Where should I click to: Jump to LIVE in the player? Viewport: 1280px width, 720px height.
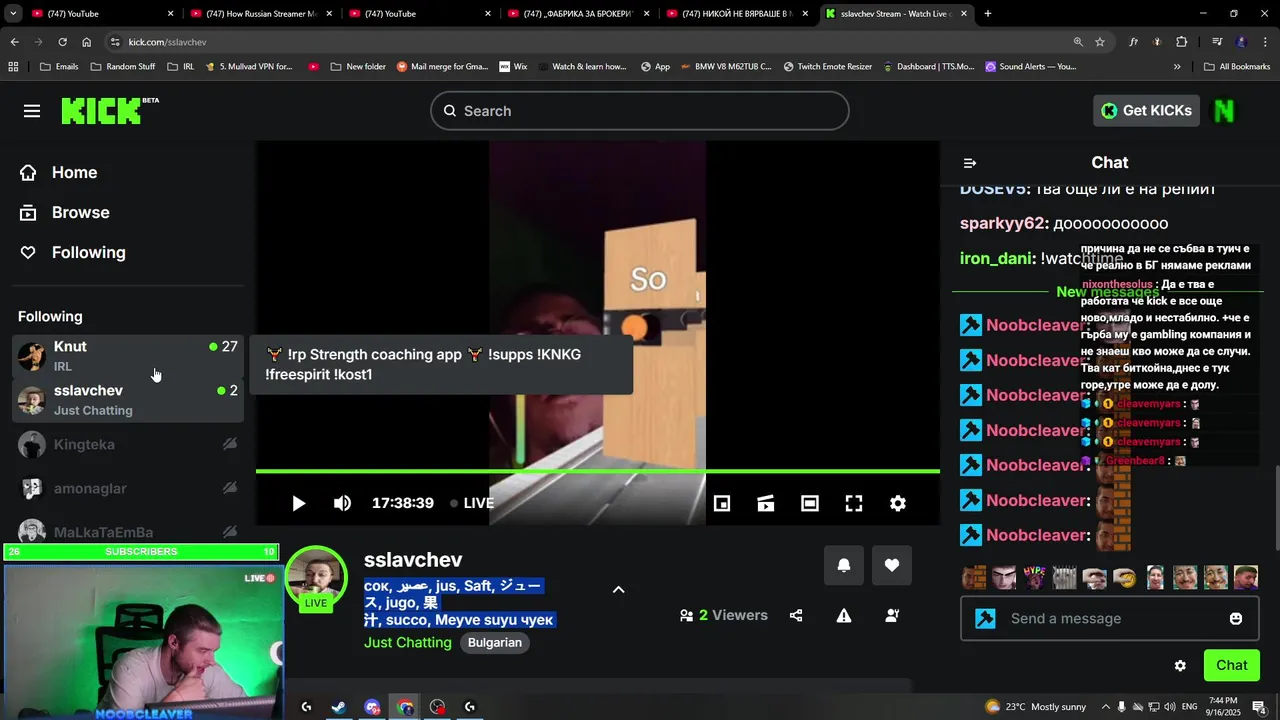(x=472, y=503)
